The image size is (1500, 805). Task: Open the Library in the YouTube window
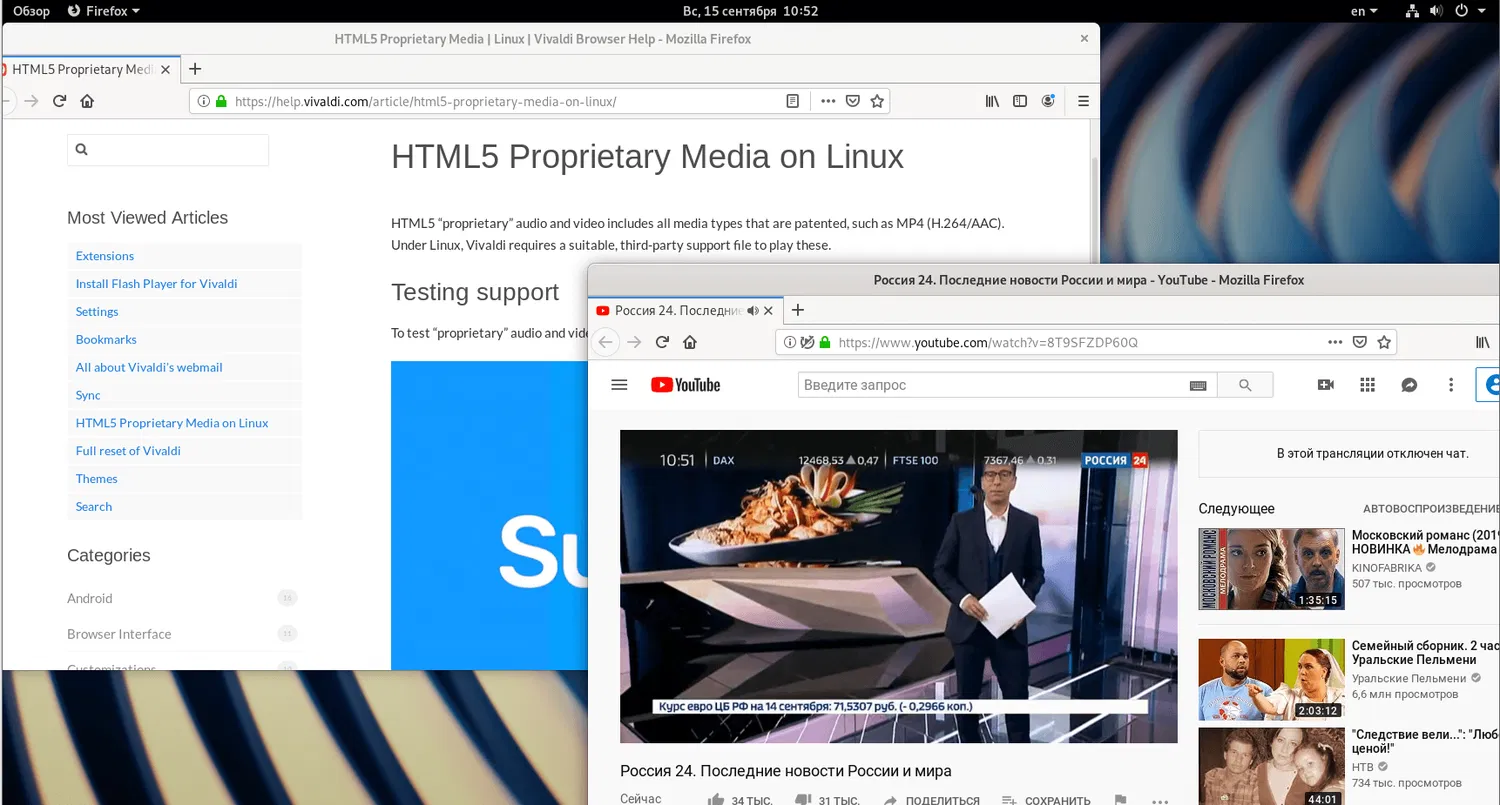[1483, 342]
